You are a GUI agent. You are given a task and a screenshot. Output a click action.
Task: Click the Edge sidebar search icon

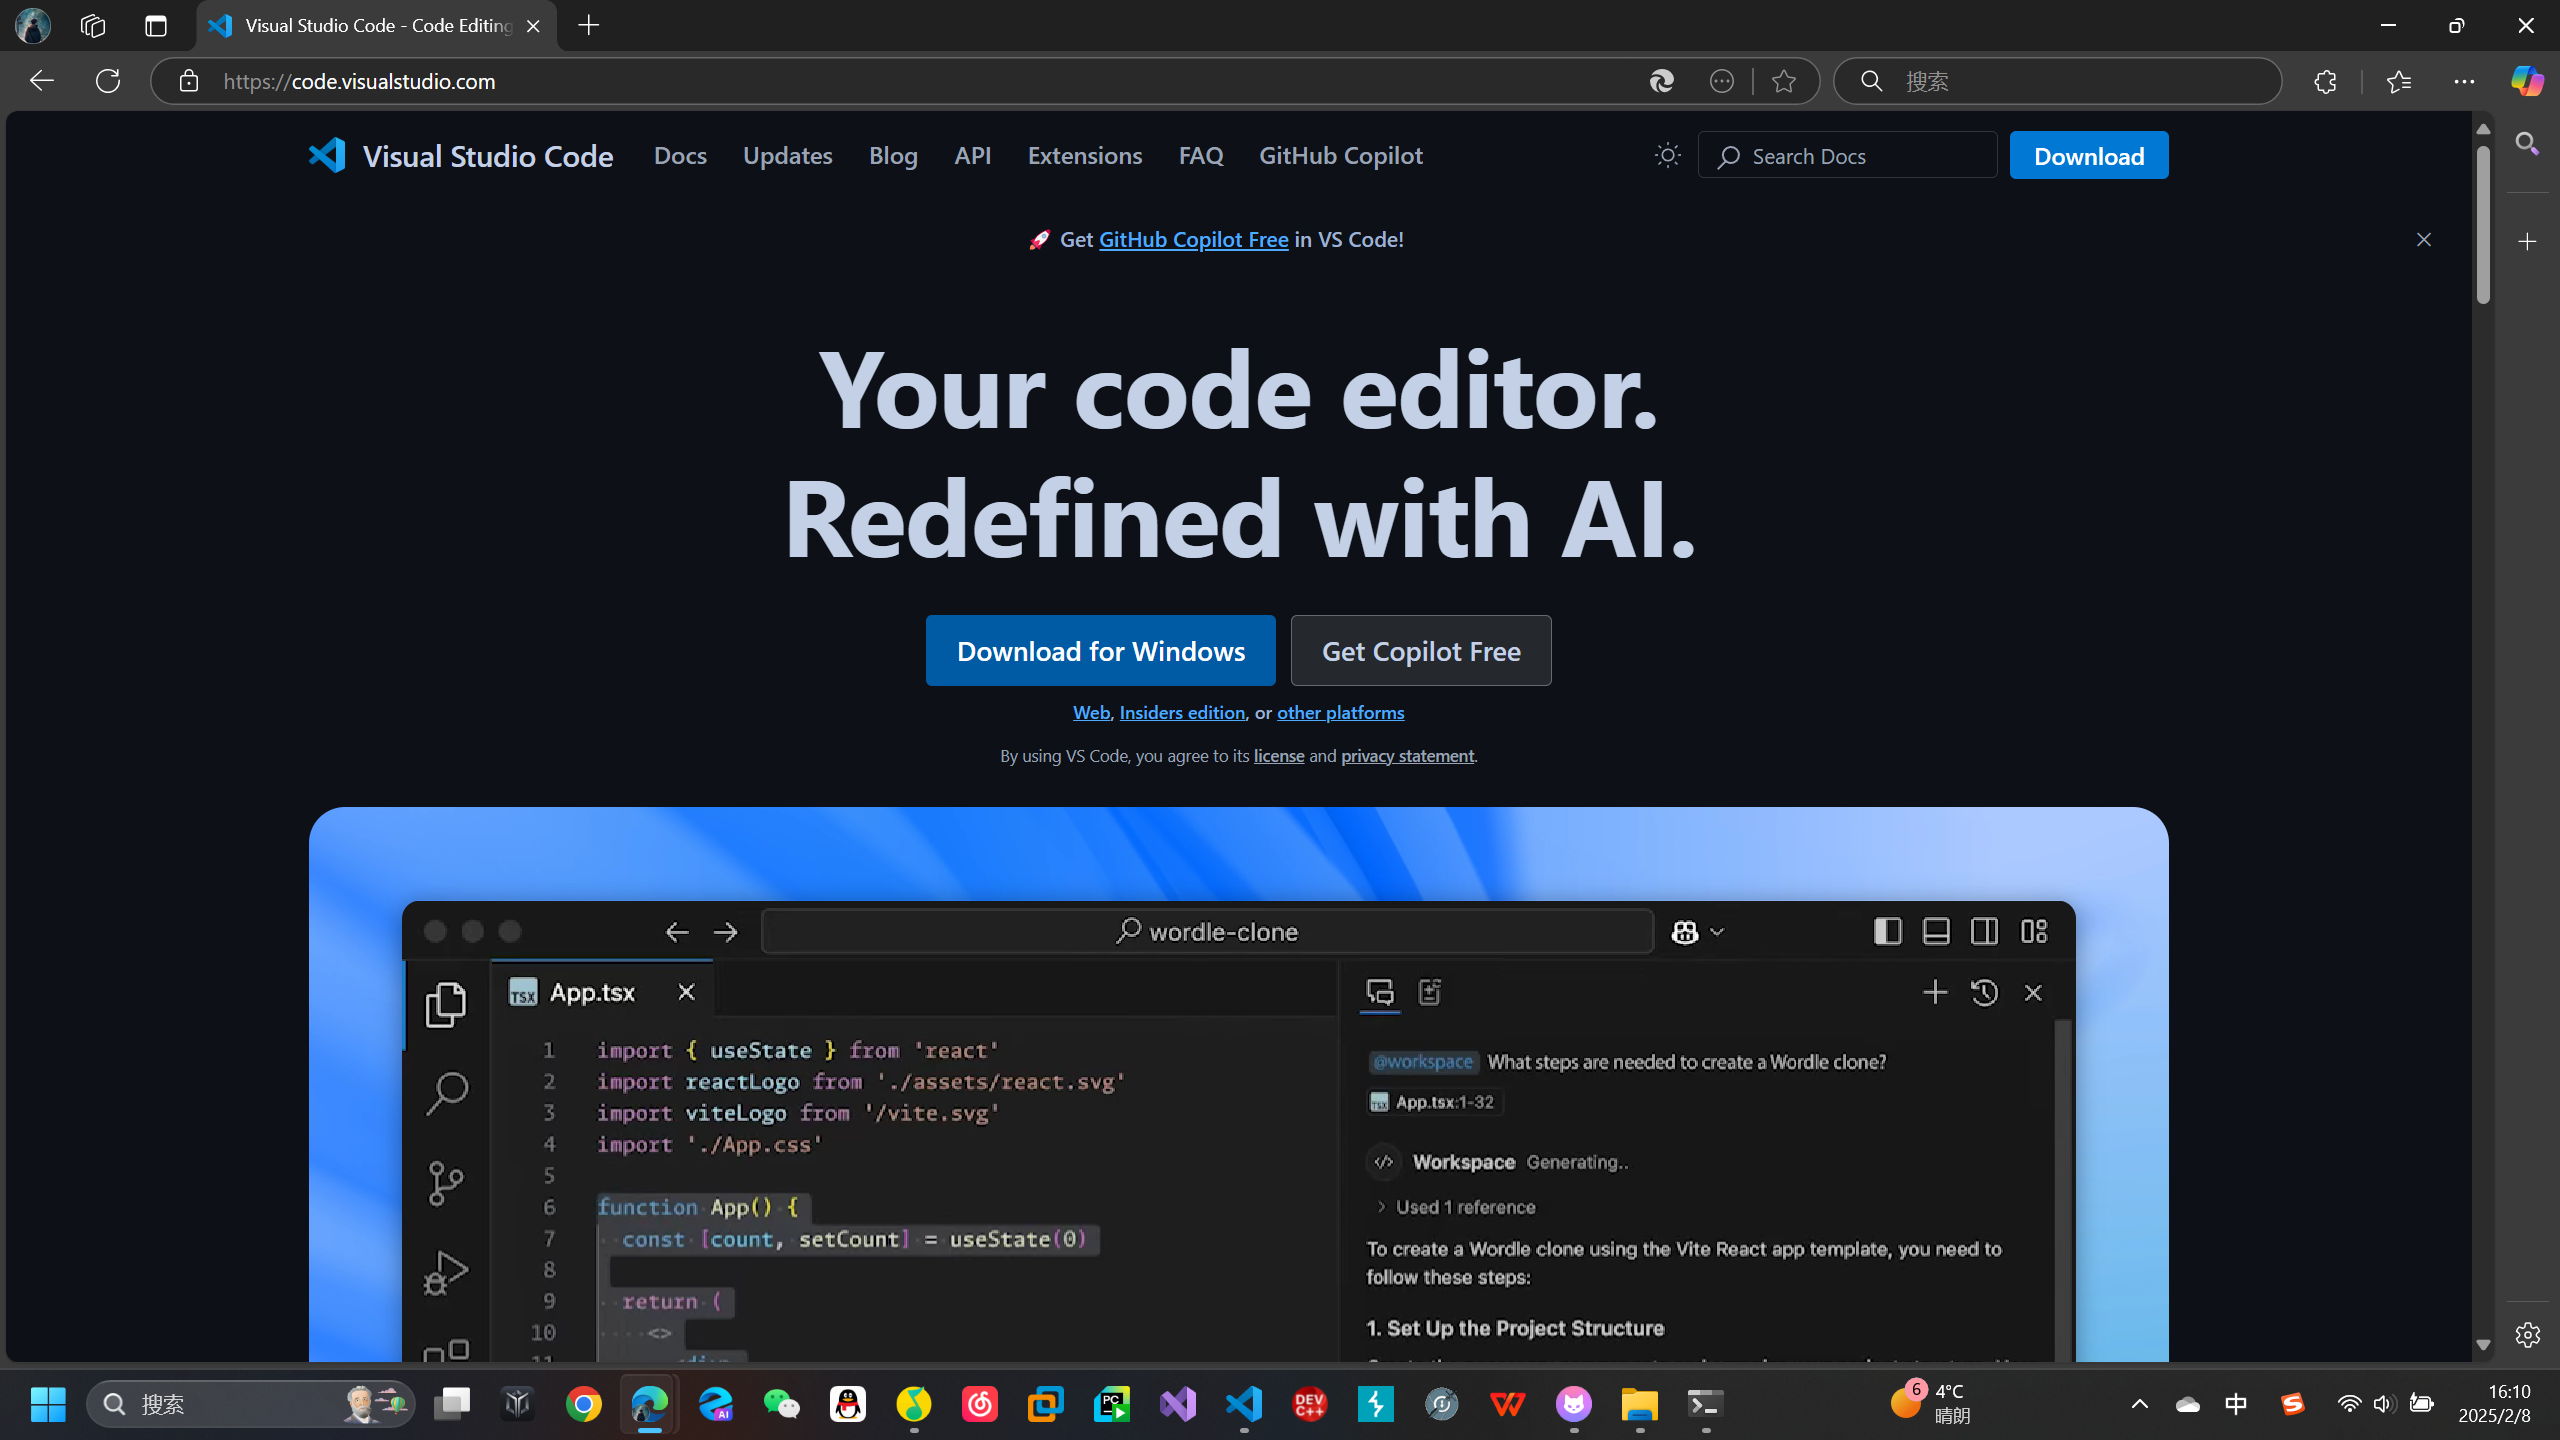(2527, 145)
